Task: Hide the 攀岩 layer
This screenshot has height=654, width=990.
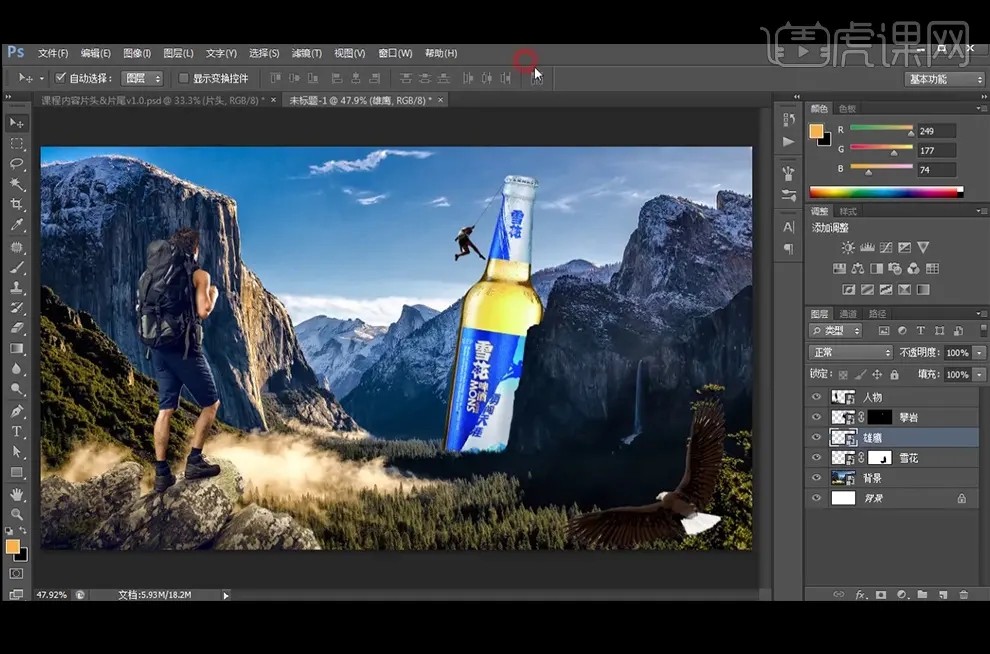Action: pyautogui.click(x=816, y=417)
